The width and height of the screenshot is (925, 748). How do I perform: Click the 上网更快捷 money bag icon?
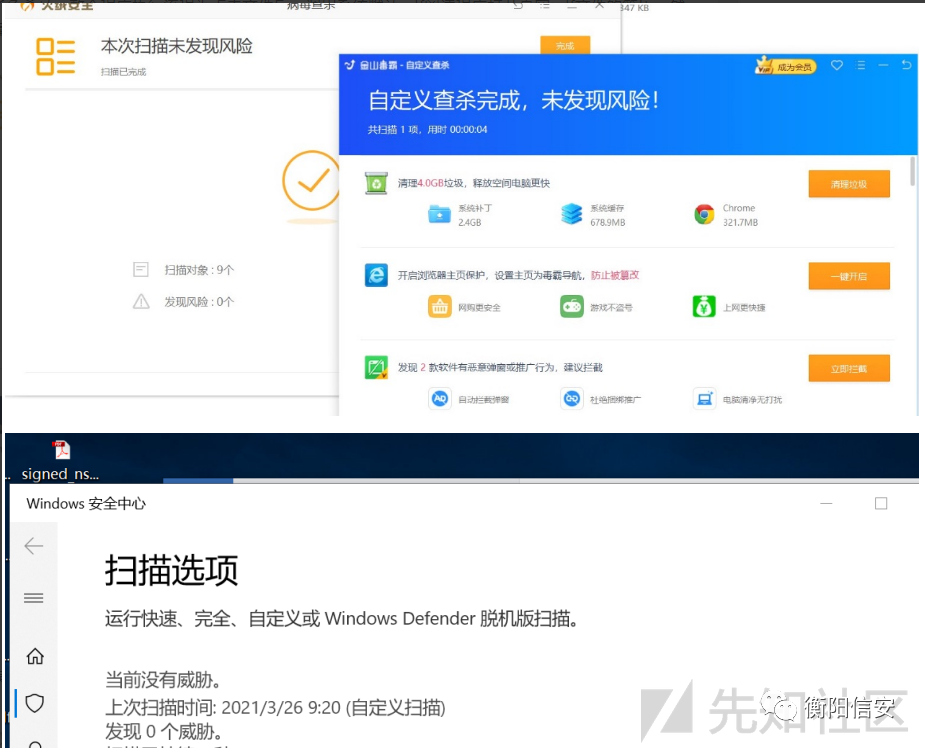[704, 307]
